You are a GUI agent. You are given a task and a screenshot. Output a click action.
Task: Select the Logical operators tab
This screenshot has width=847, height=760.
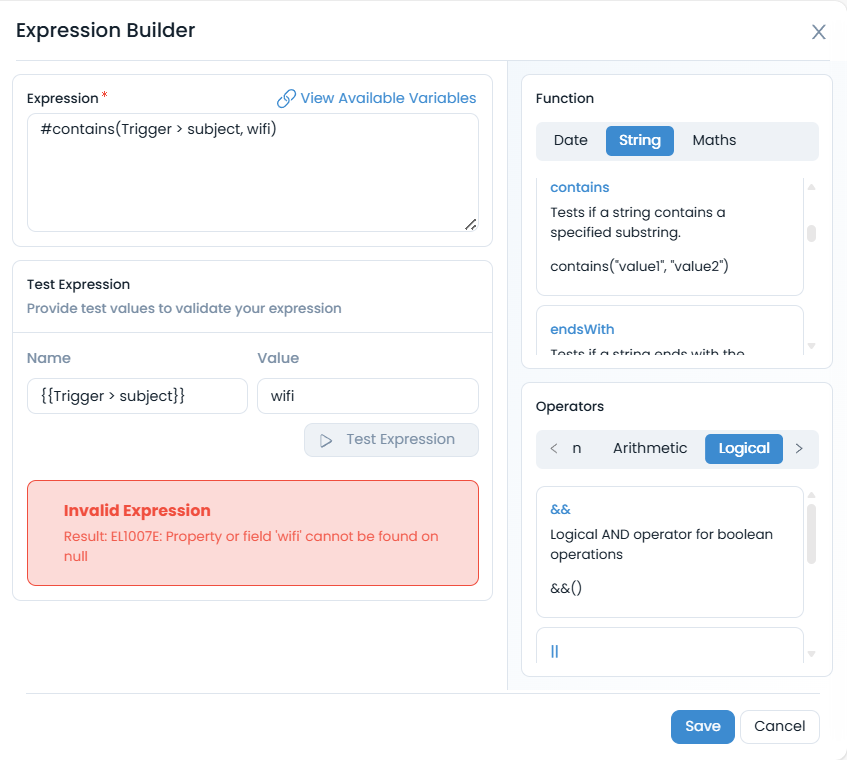point(744,449)
